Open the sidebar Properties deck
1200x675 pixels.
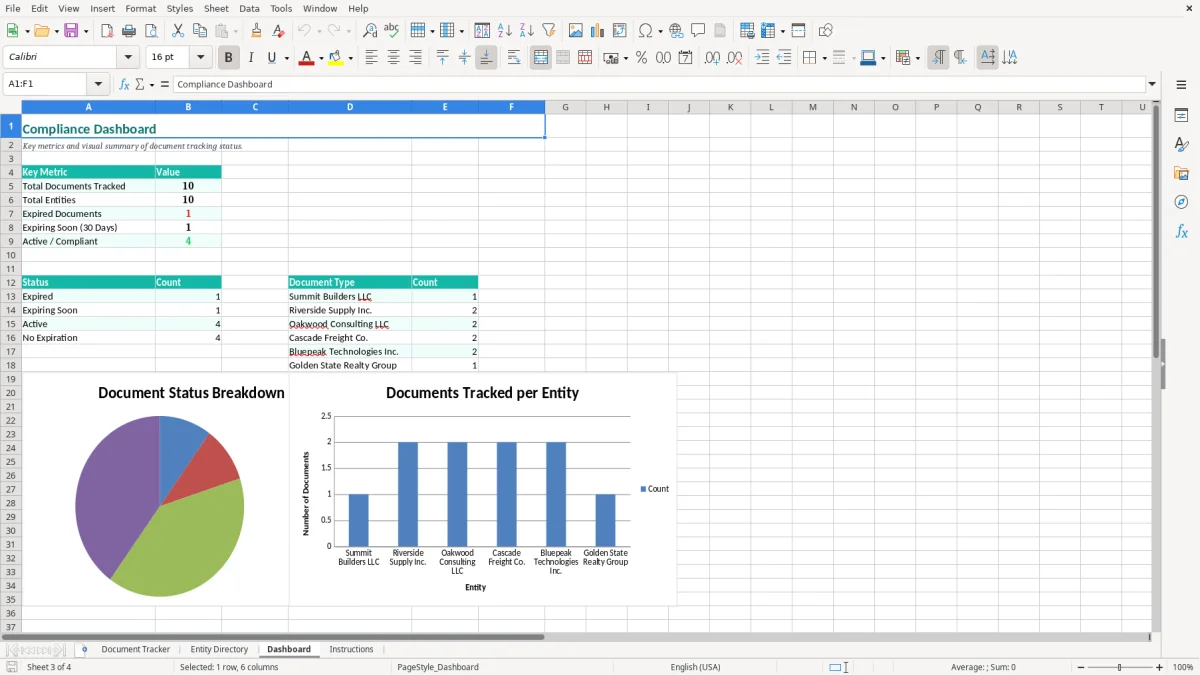[1181, 116]
